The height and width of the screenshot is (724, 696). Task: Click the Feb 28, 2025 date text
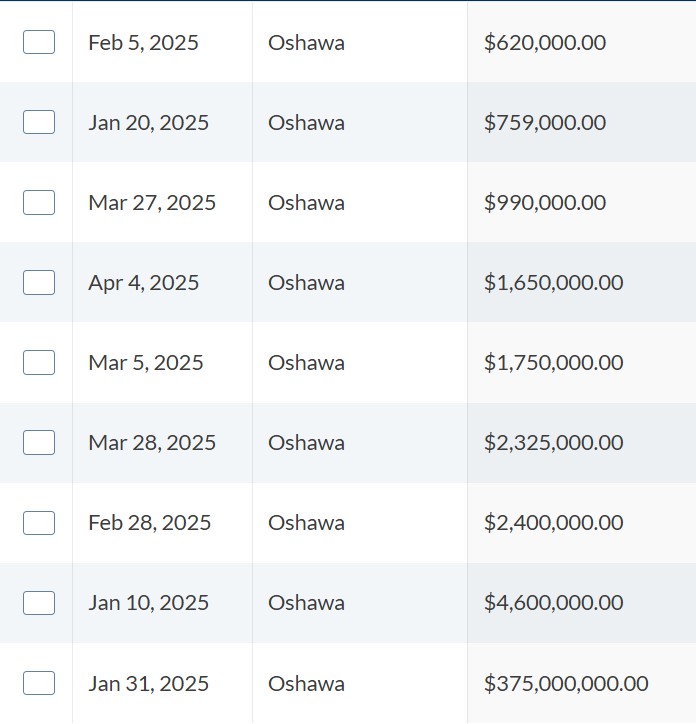149,523
